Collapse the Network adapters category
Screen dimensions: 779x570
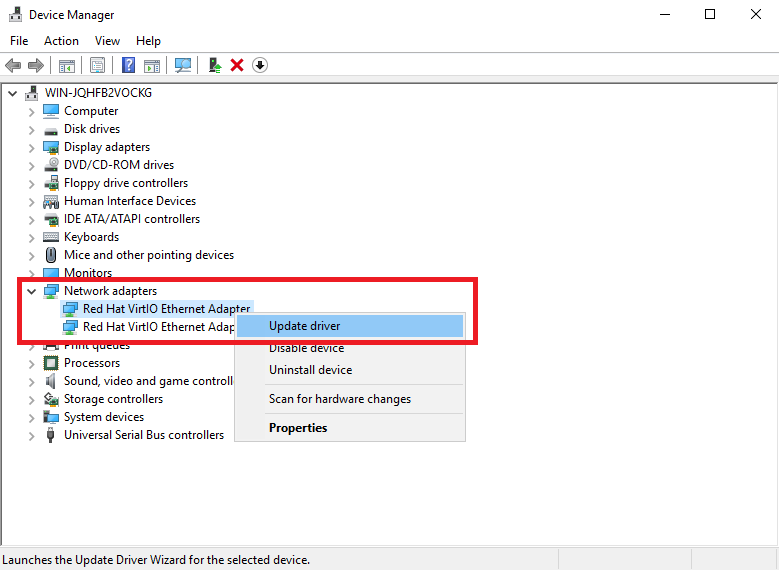click(32, 292)
